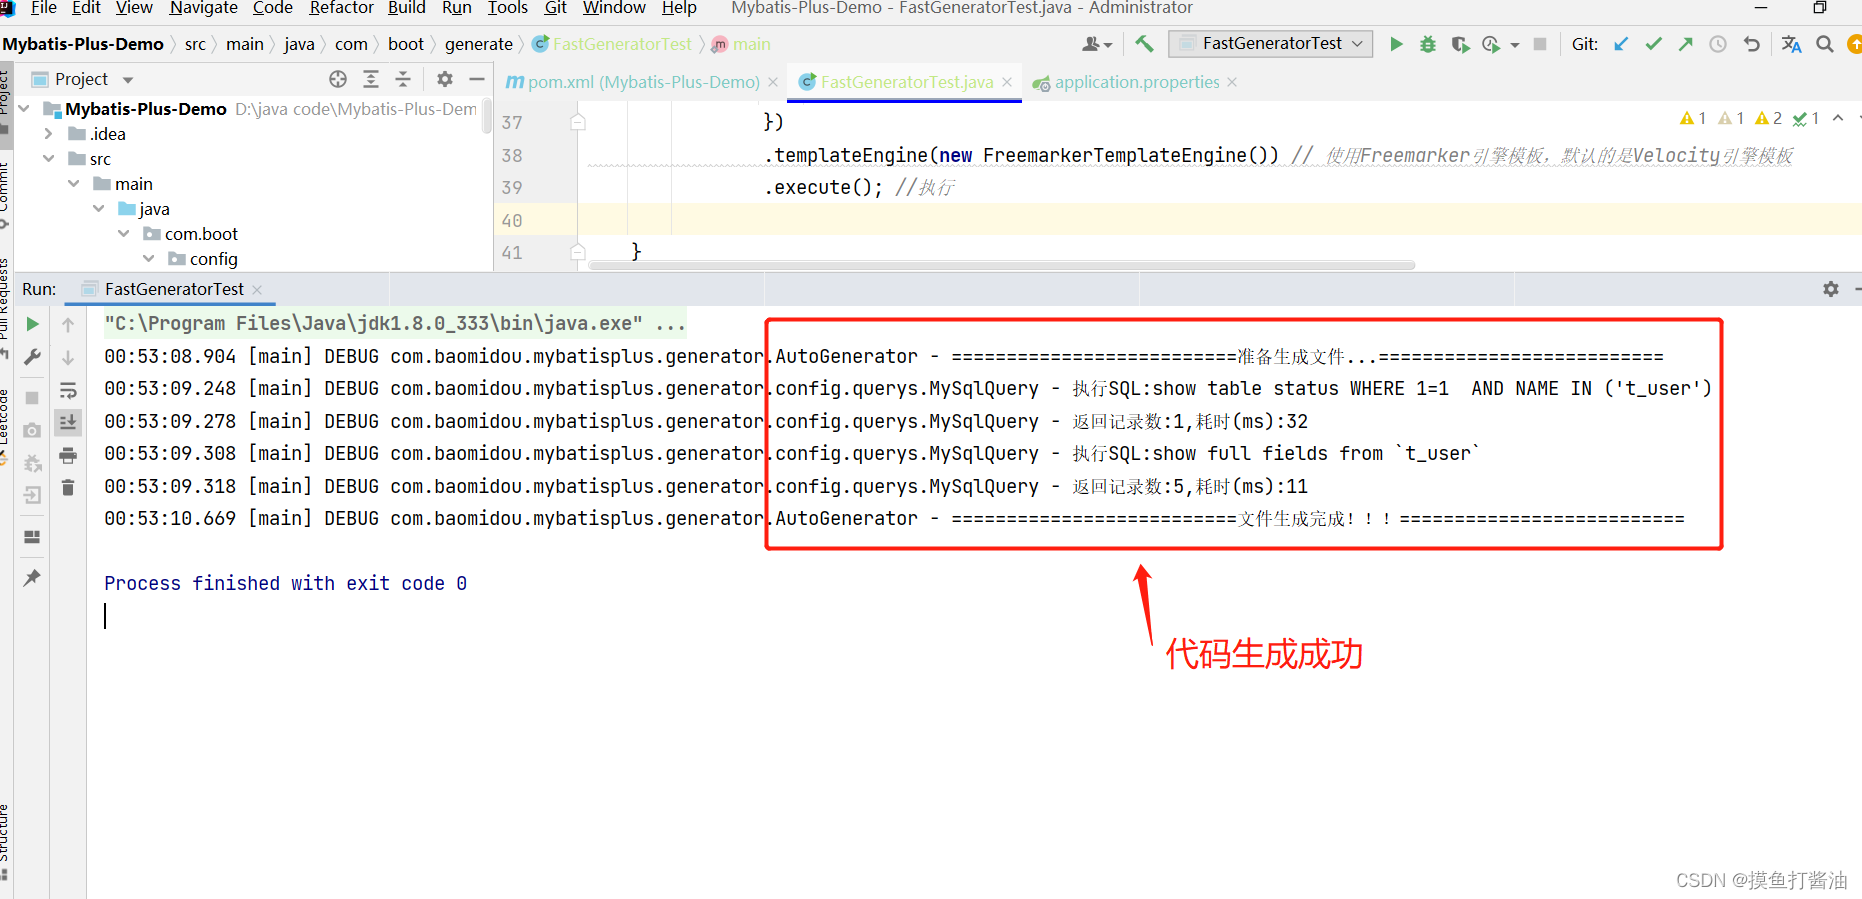
Task: Open the Refactor menu
Action: [x=341, y=8]
